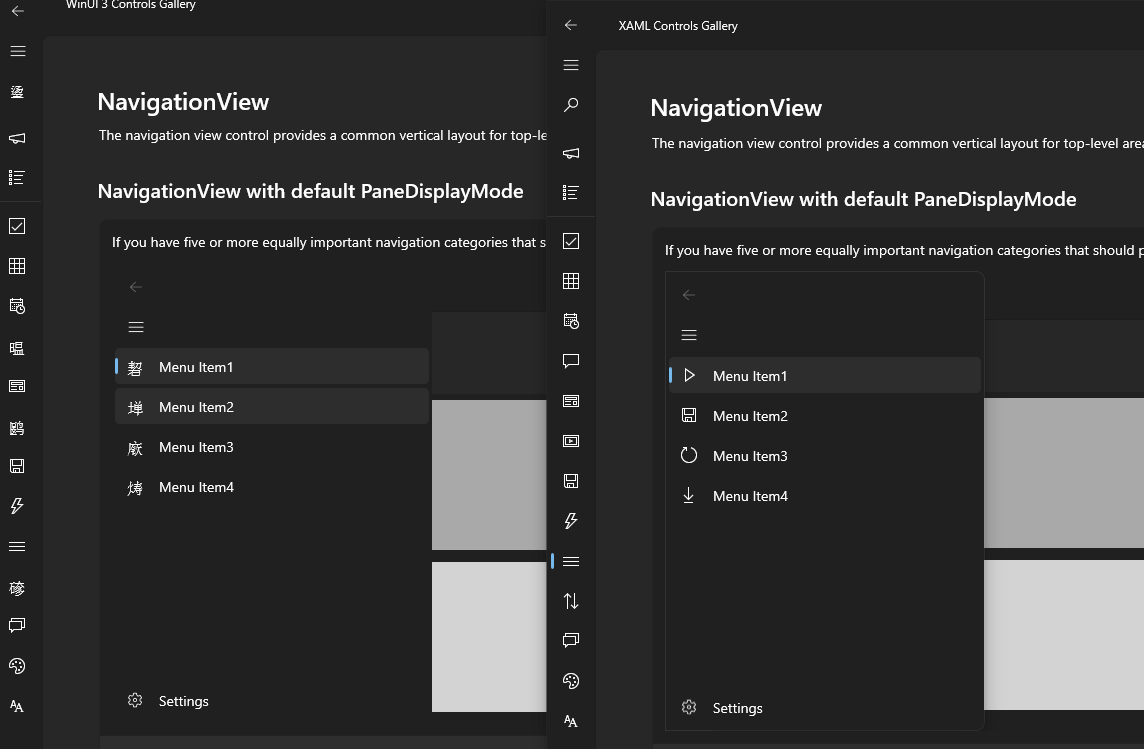Toggle sample pane hamburger in XAML Gallery window
This screenshot has width=1144, height=749.
point(689,335)
